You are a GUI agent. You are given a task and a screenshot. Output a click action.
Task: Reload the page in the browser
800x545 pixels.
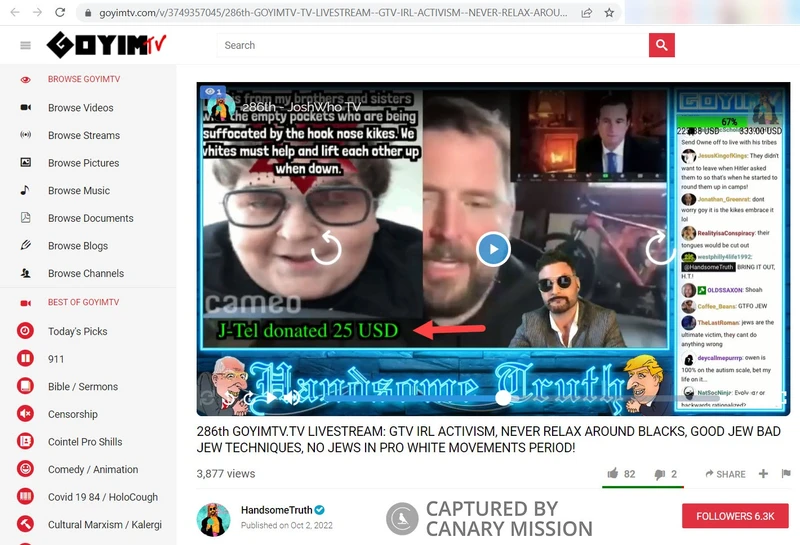click(x=60, y=13)
